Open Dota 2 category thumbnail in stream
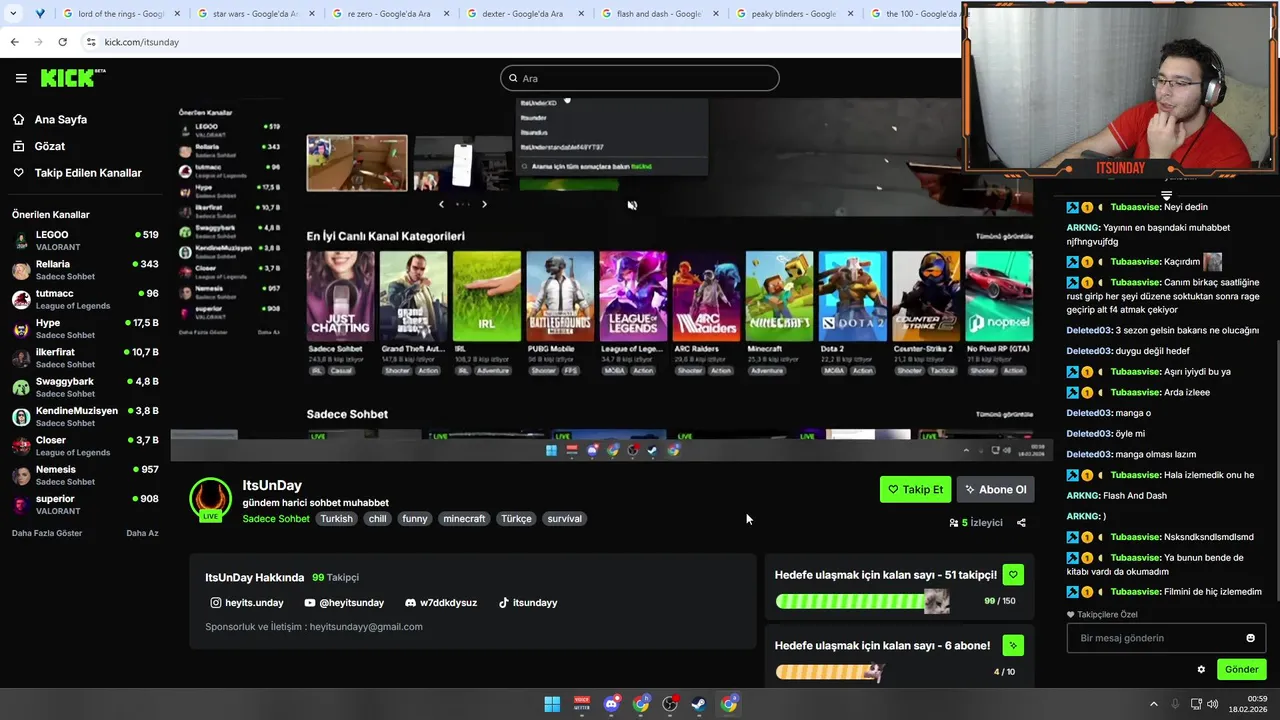The height and width of the screenshot is (720, 1280). 852,296
